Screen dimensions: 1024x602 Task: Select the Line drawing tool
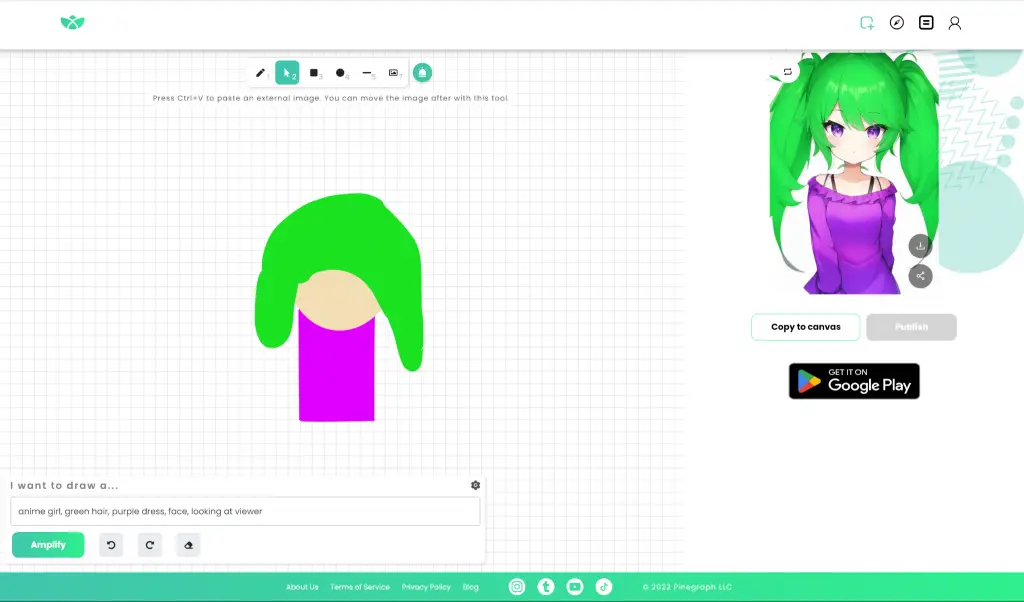[367, 72]
